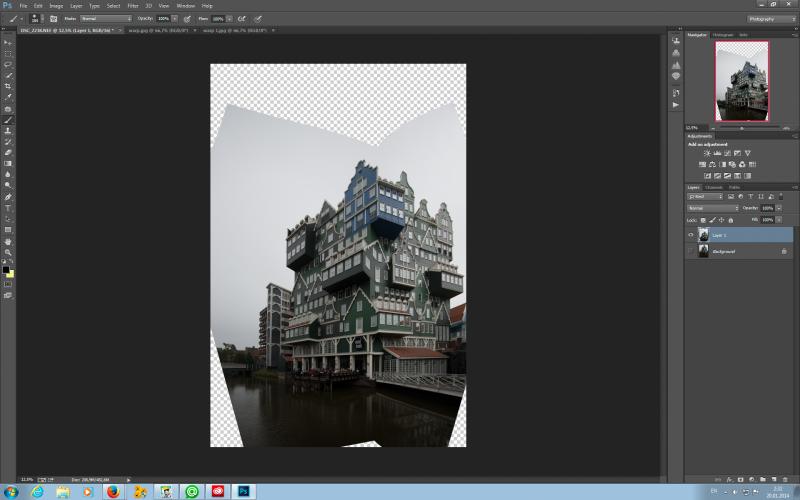Select the Zoom tool in toolbox

pos(8,253)
